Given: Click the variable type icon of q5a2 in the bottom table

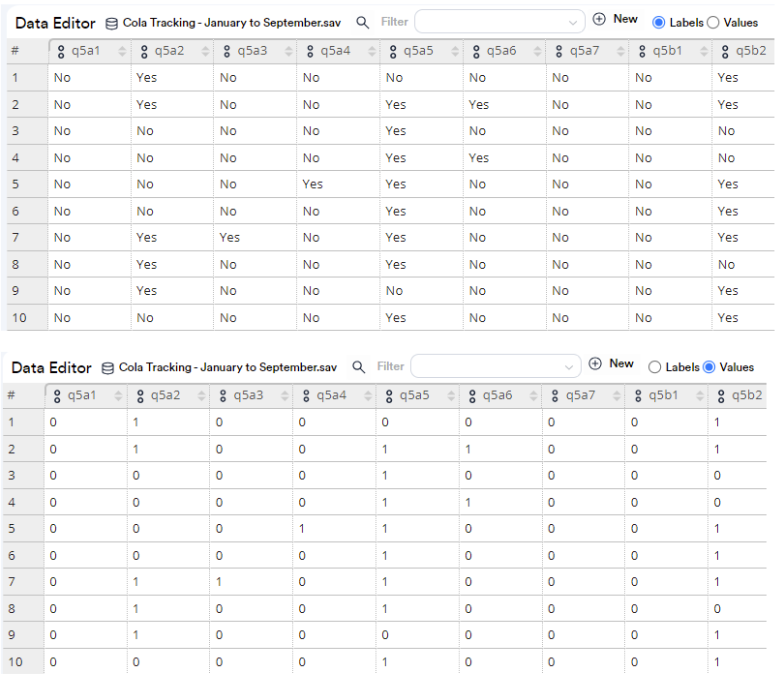Looking at the screenshot, I should tap(140, 396).
